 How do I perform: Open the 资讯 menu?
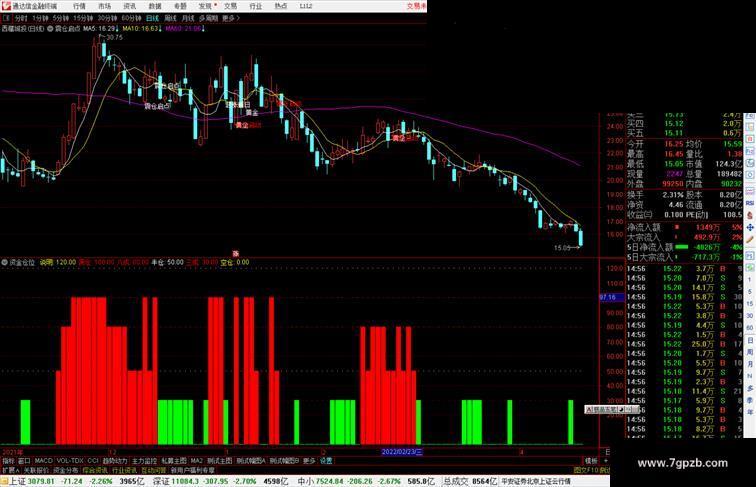pos(130,6)
